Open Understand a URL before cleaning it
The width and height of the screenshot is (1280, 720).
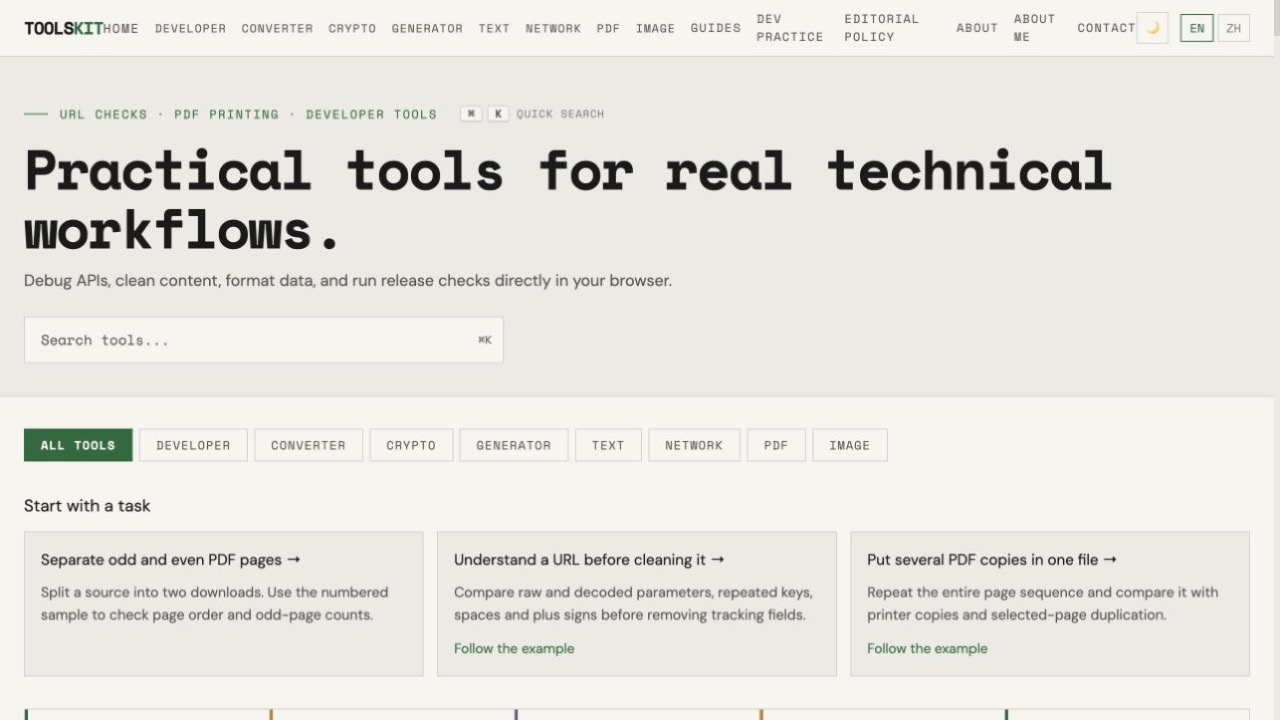[x=589, y=560]
